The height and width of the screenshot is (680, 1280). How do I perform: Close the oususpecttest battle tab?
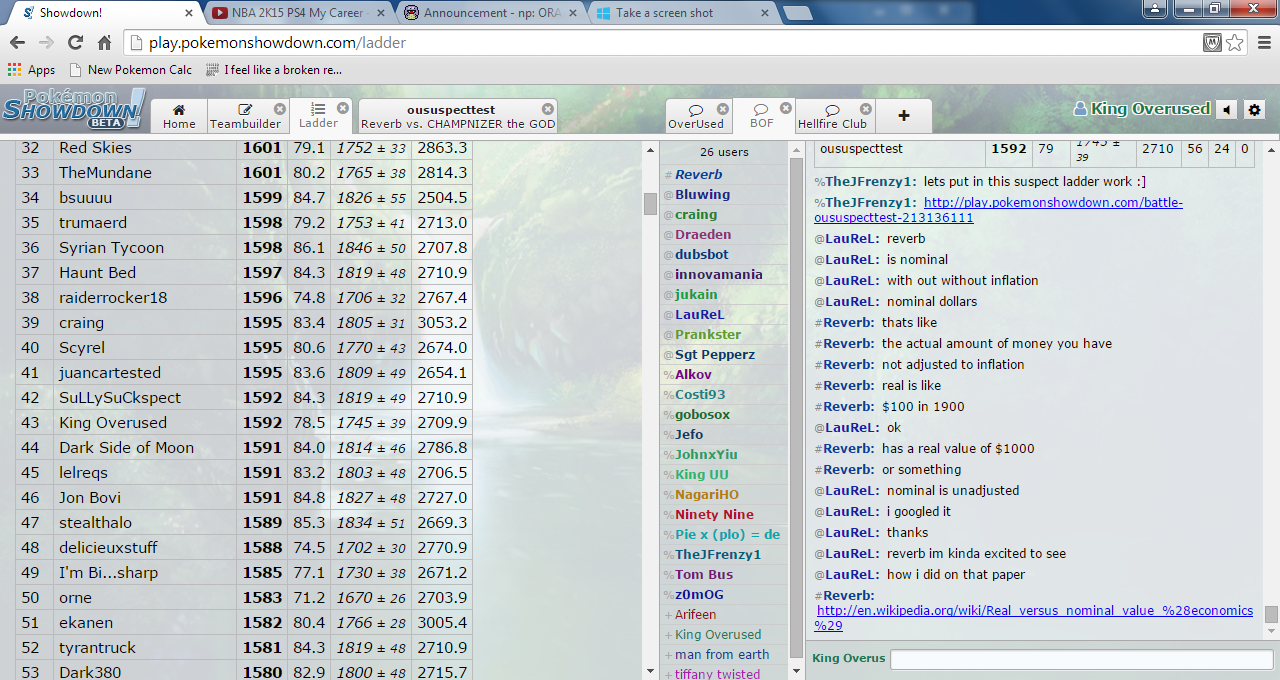point(548,109)
